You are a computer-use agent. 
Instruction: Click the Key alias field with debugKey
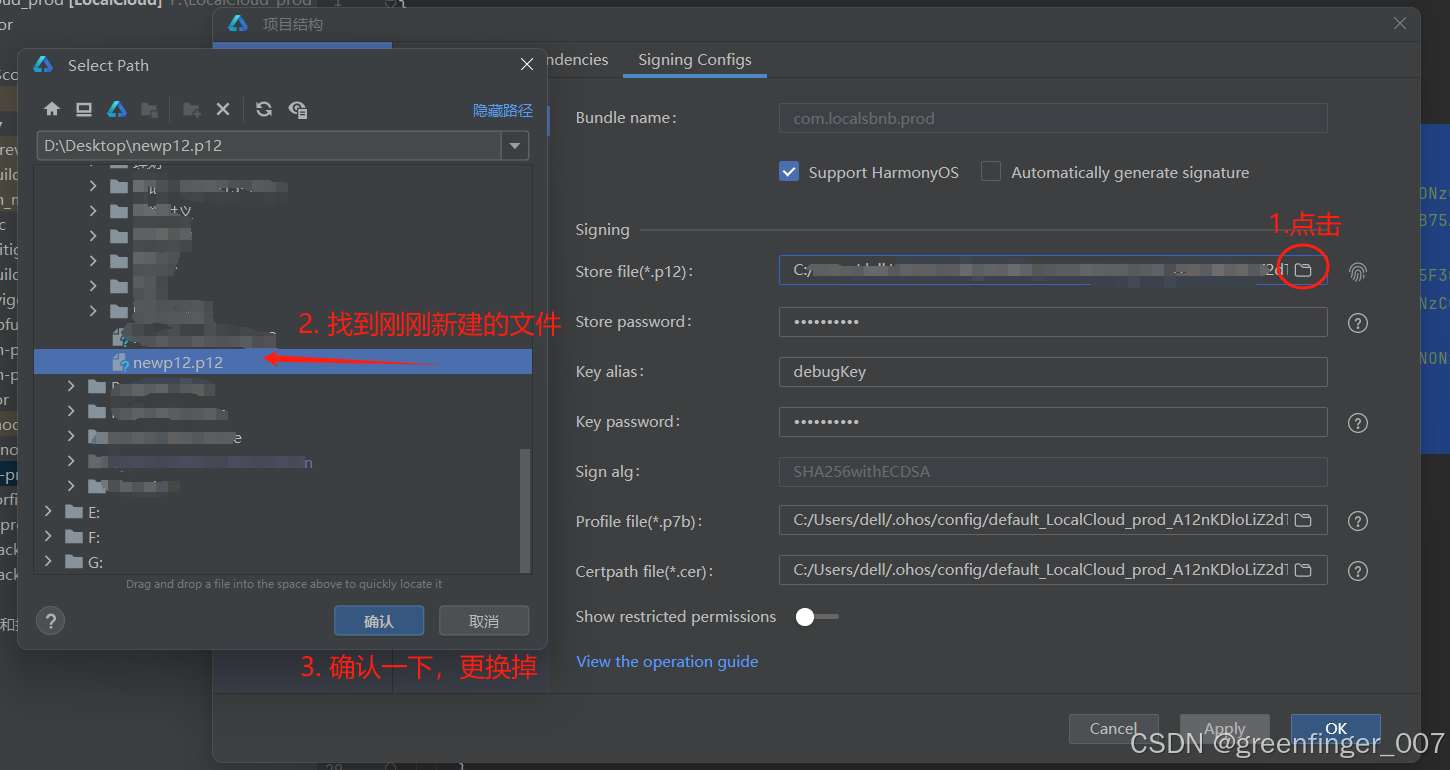pyautogui.click(x=1053, y=372)
